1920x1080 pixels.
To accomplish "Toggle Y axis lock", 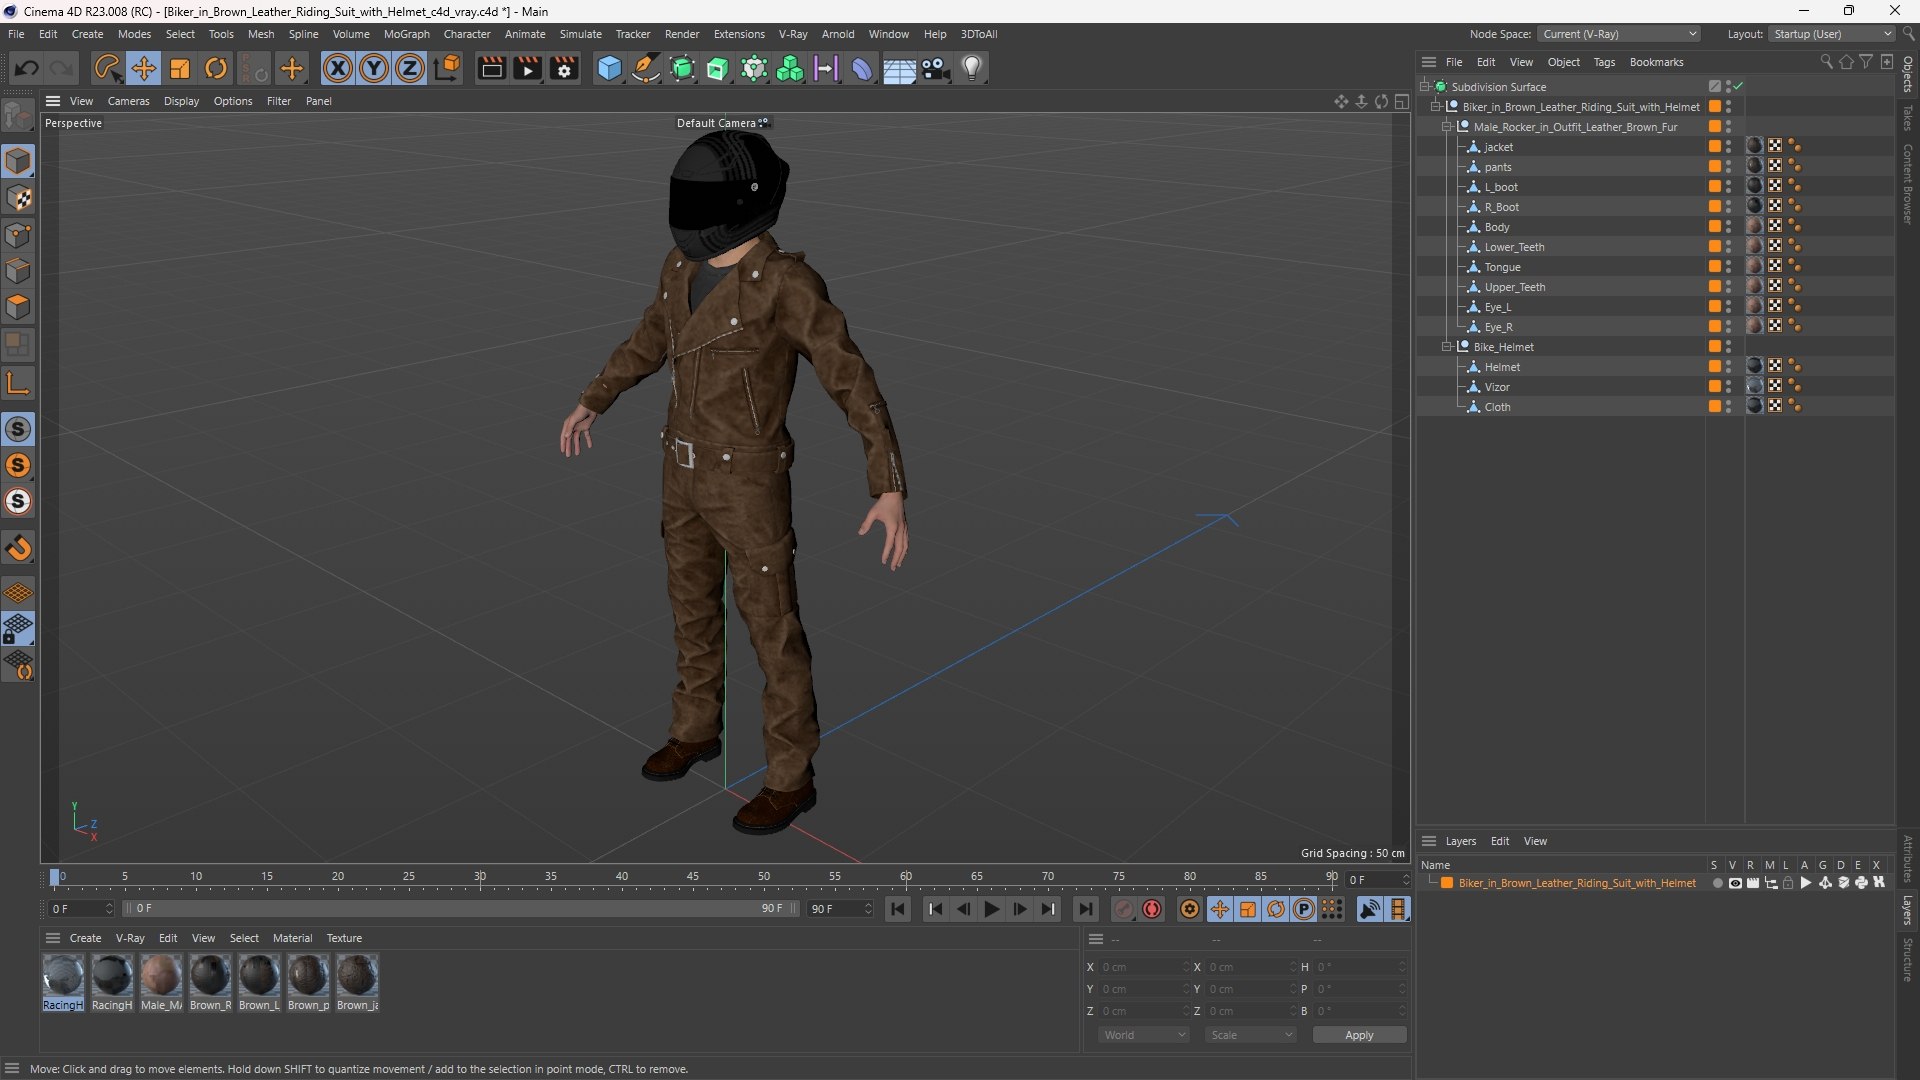I will pyautogui.click(x=374, y=68).
